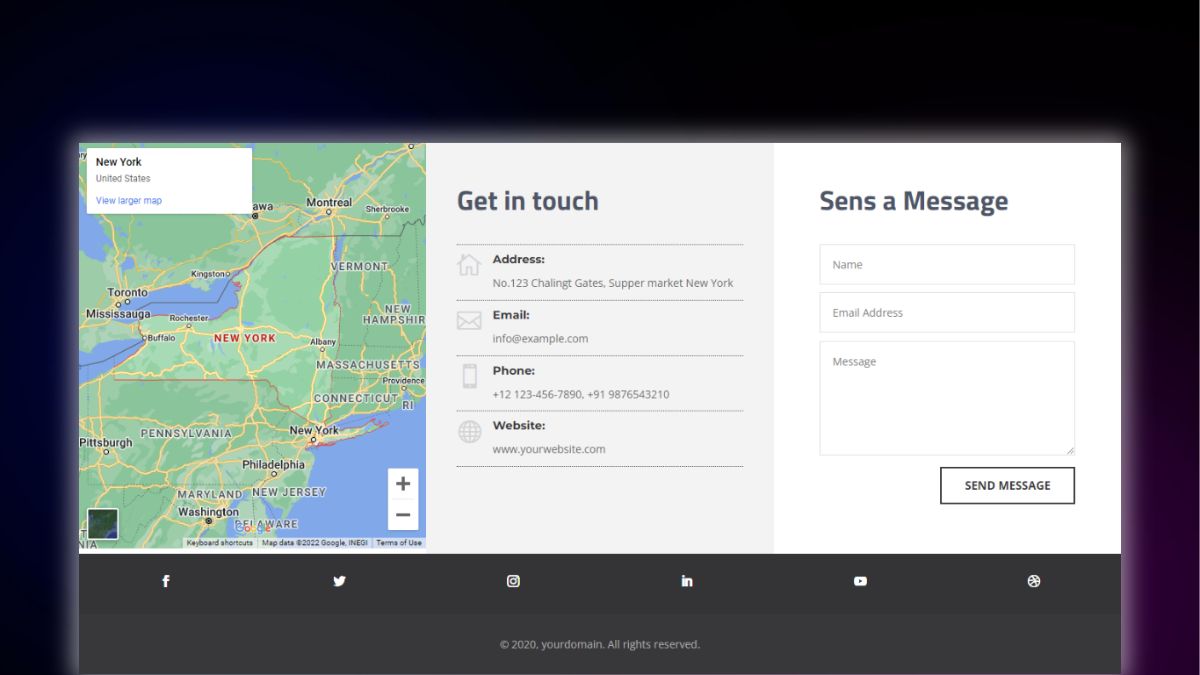
Task: Zoom in on the map
Action: point(403,484)
